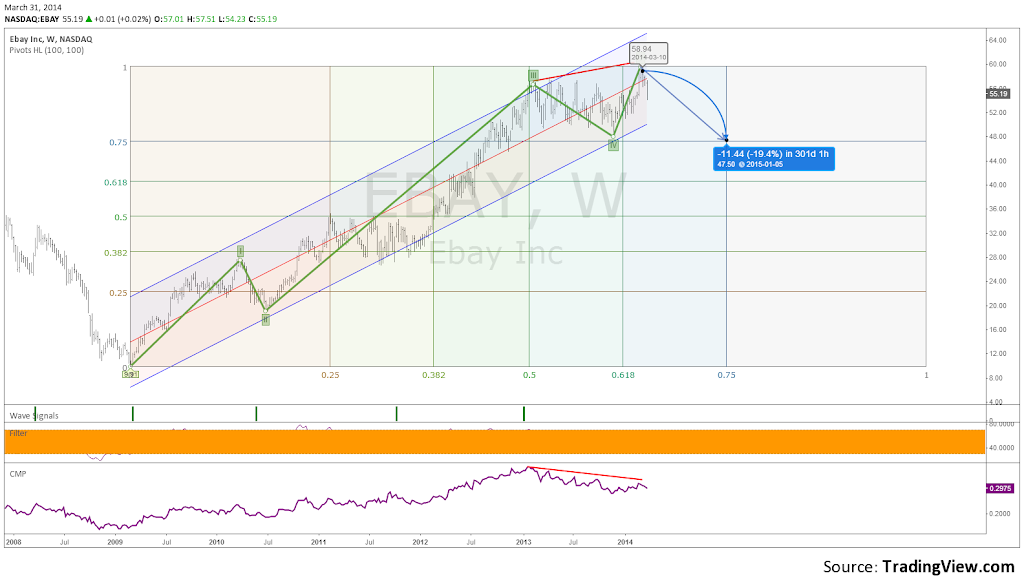The height and width of the screenshot is (584, 1024).
Task: Click the 58.94 price tooltip at the peak
Action: pos(648,52)
